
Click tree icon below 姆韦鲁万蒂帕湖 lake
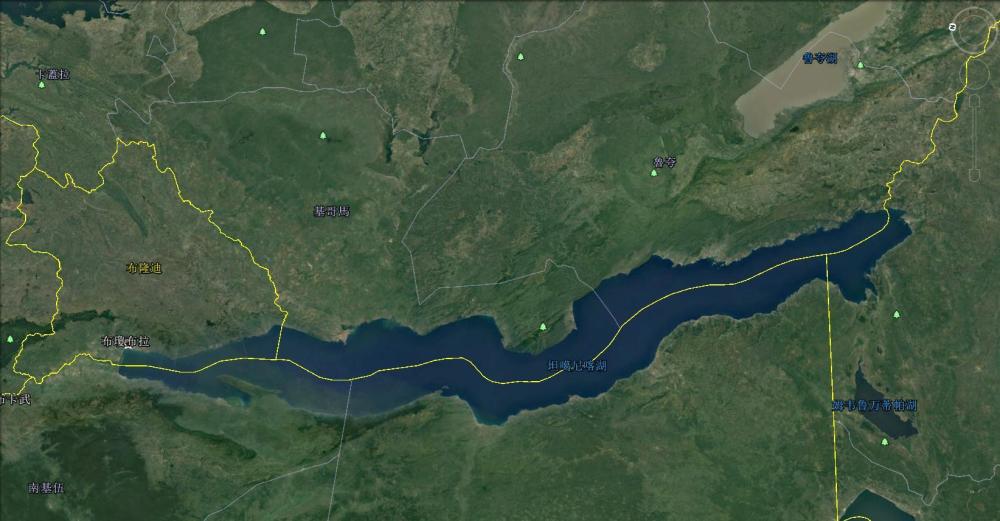point(885,441)
